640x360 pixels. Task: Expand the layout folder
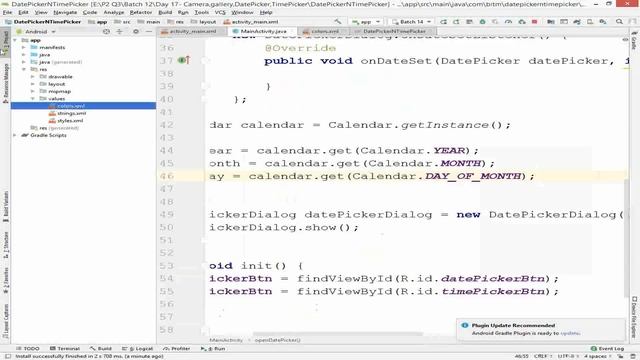click(33, 84)
